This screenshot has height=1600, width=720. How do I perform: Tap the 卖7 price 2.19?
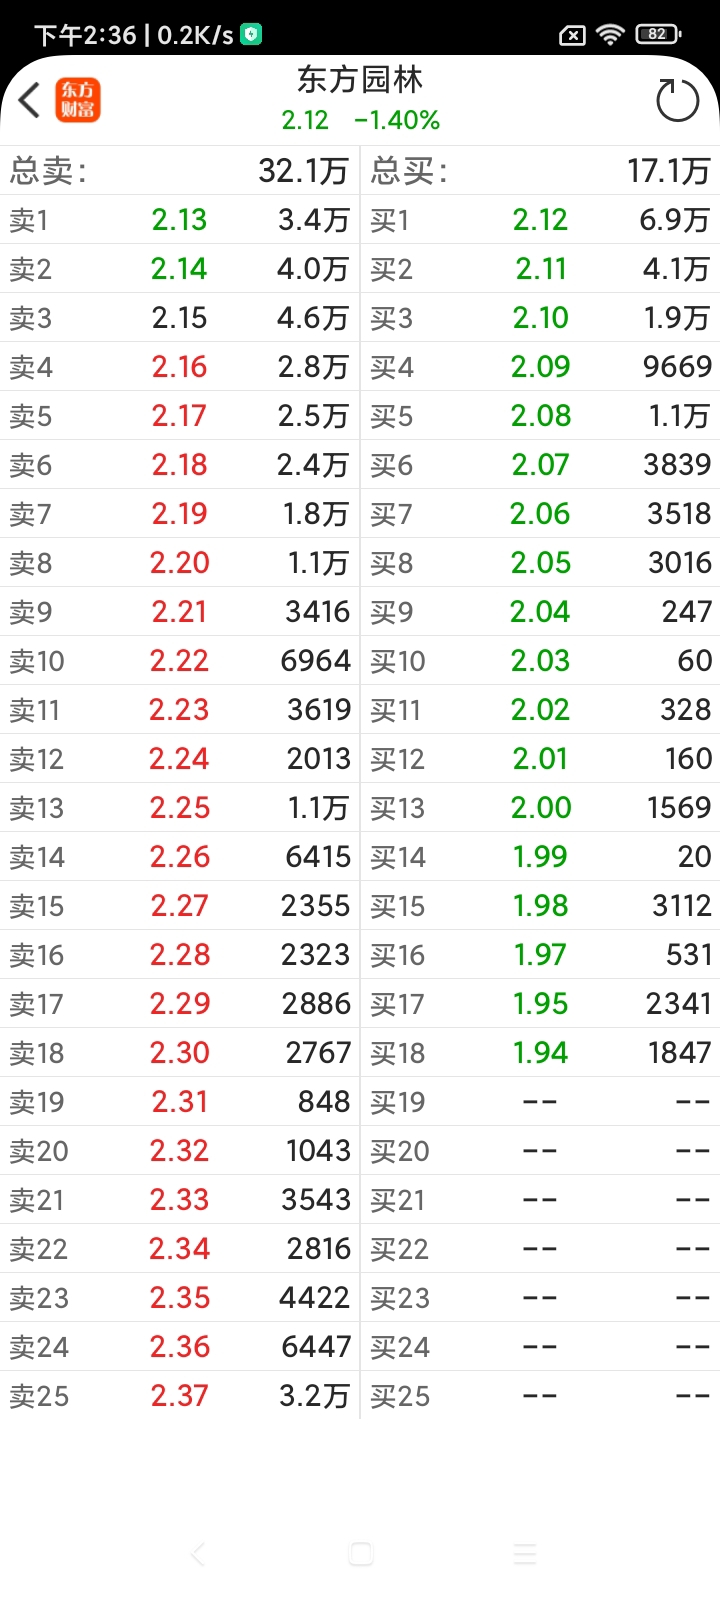click(179, 514)
